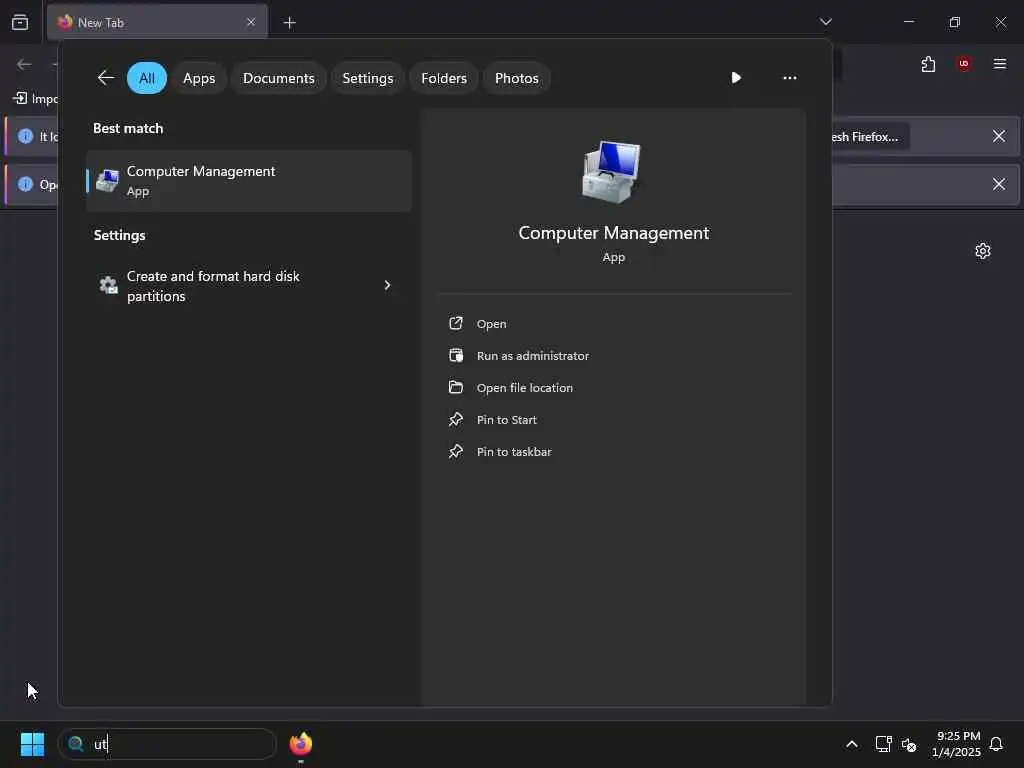Pin Computer Management to taskbar
This screenshot has width=1024, height=768.
coord(514,452)
